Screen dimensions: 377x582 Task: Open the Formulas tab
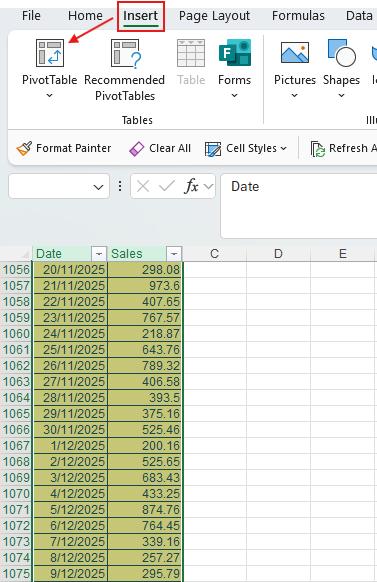click(x=298, y=16)
